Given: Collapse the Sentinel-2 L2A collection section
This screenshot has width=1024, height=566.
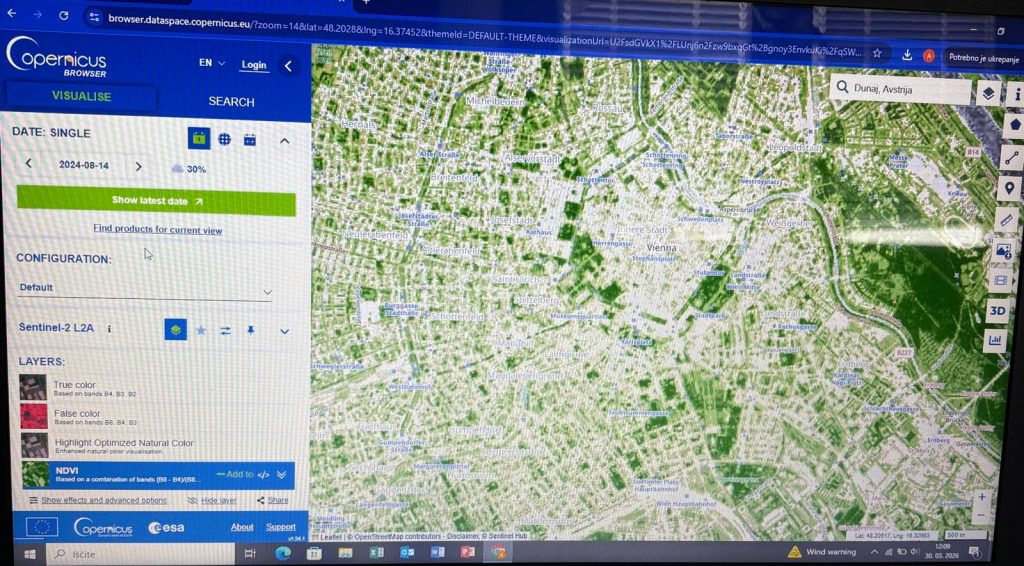Looking at the screenshot, I should 285,331.
